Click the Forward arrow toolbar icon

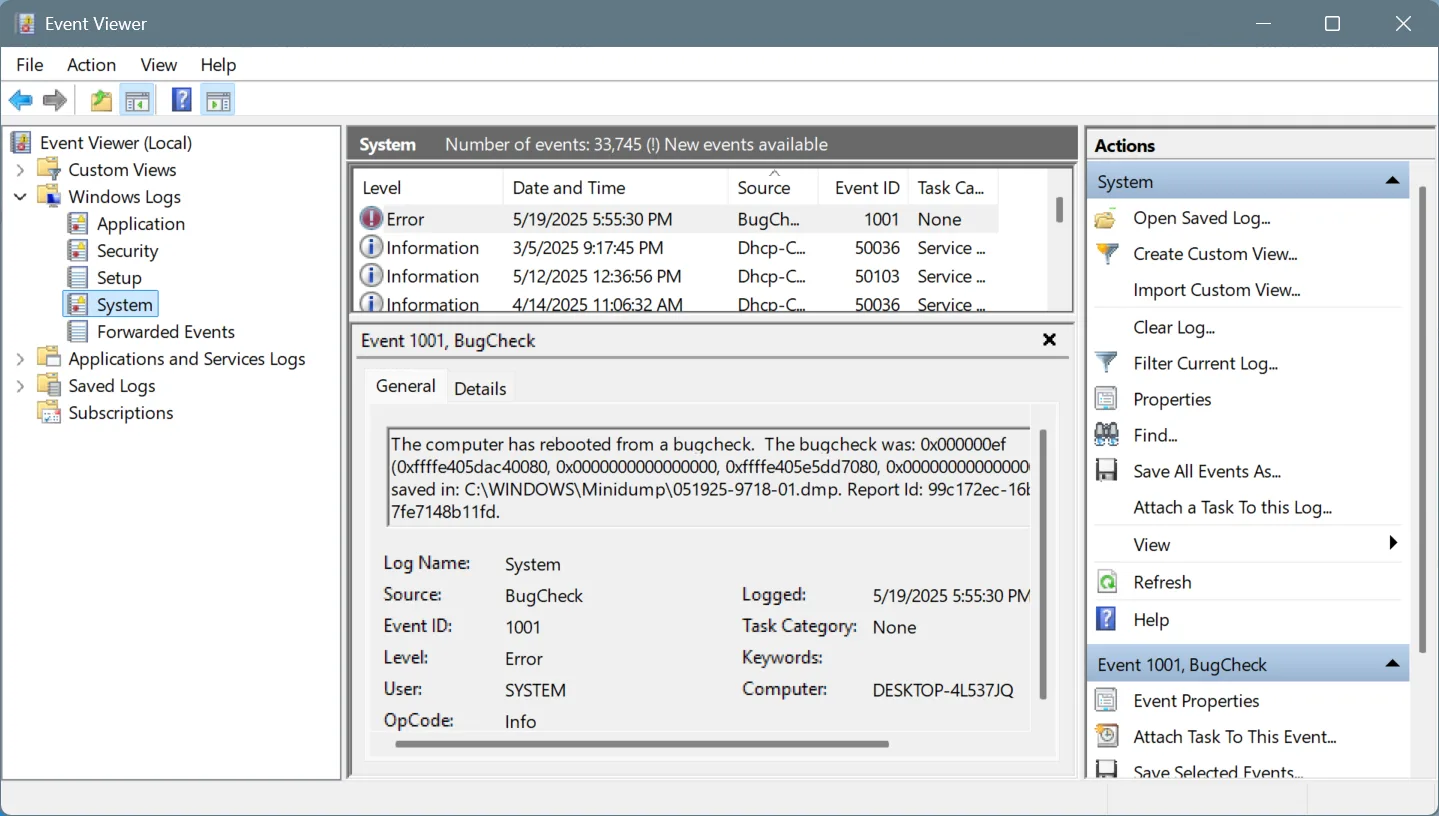coord(55,100)
